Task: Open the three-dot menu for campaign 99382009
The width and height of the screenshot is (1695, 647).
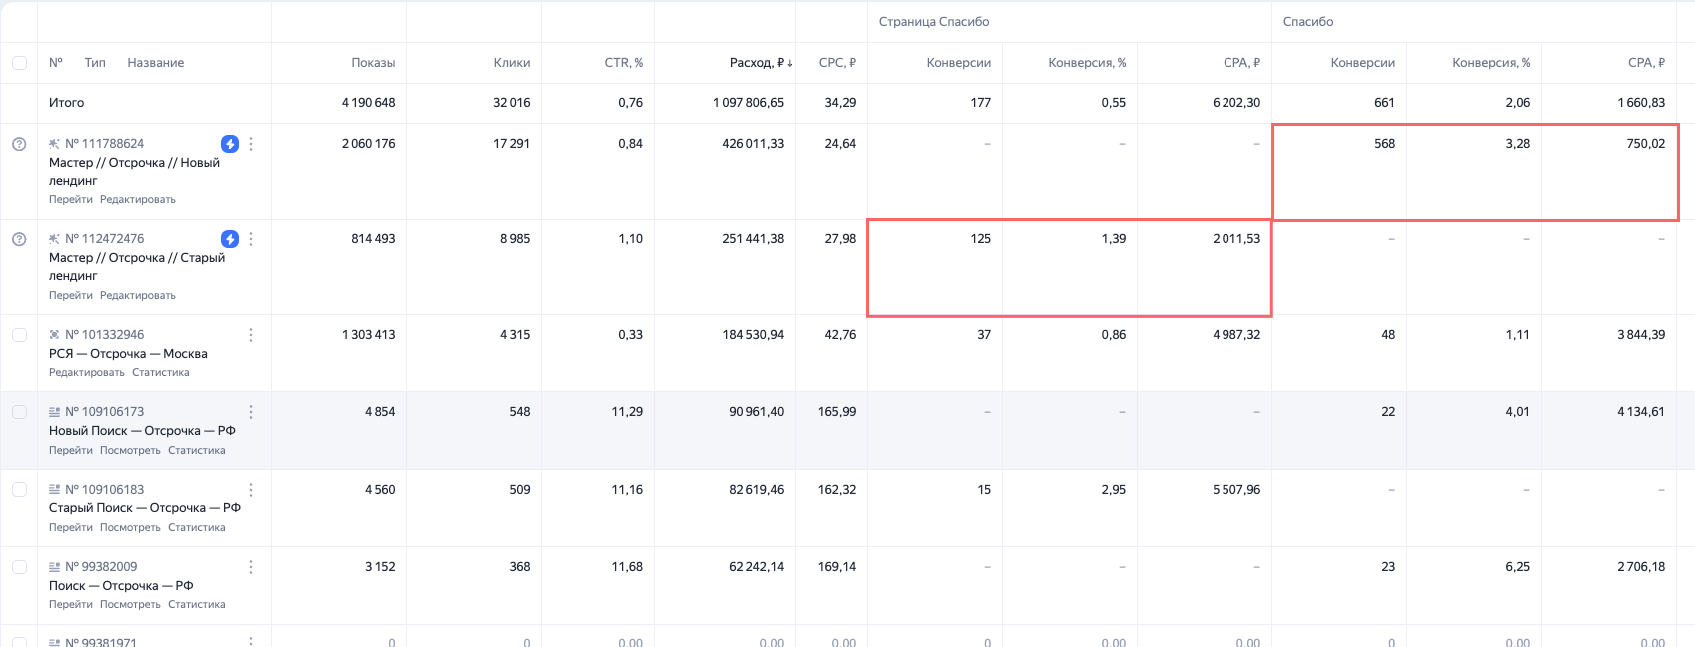Action: click(x=251, y=567)
